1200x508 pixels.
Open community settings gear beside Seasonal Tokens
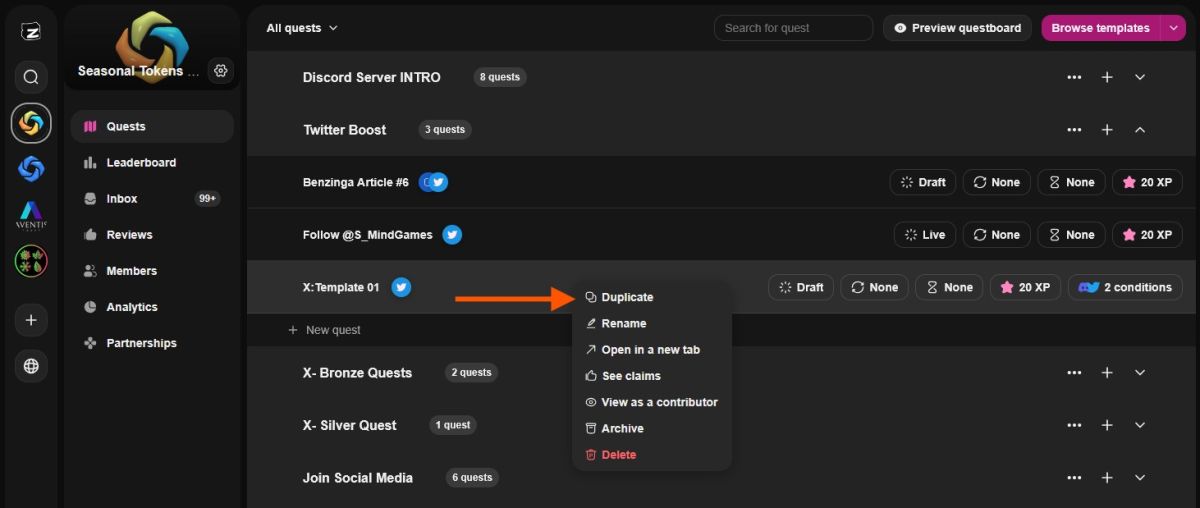221,71
